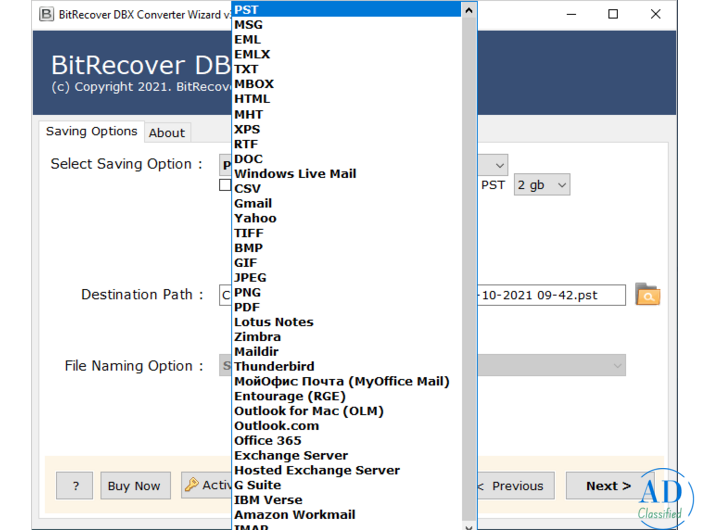The image size is (710, 530).
Task: Pick Yahoo in the format list
Action: (347, 218)
